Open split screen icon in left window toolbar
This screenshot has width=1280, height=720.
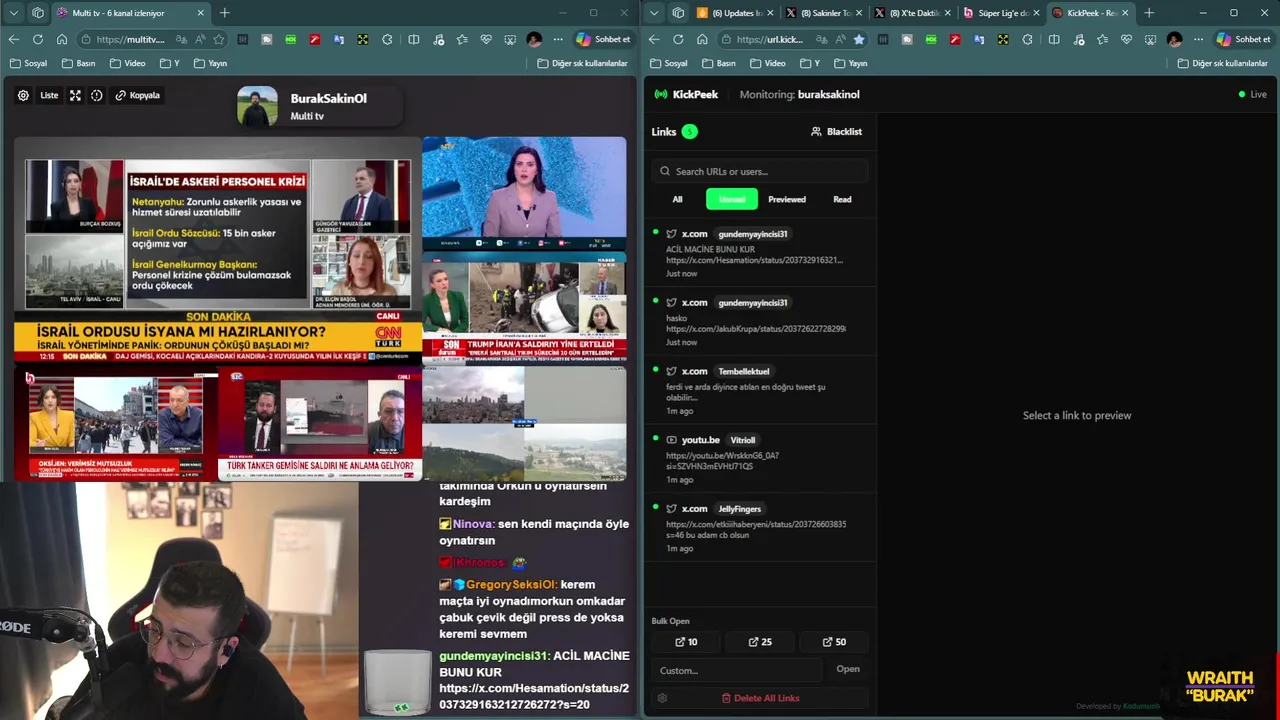click(x=414, y=39)
